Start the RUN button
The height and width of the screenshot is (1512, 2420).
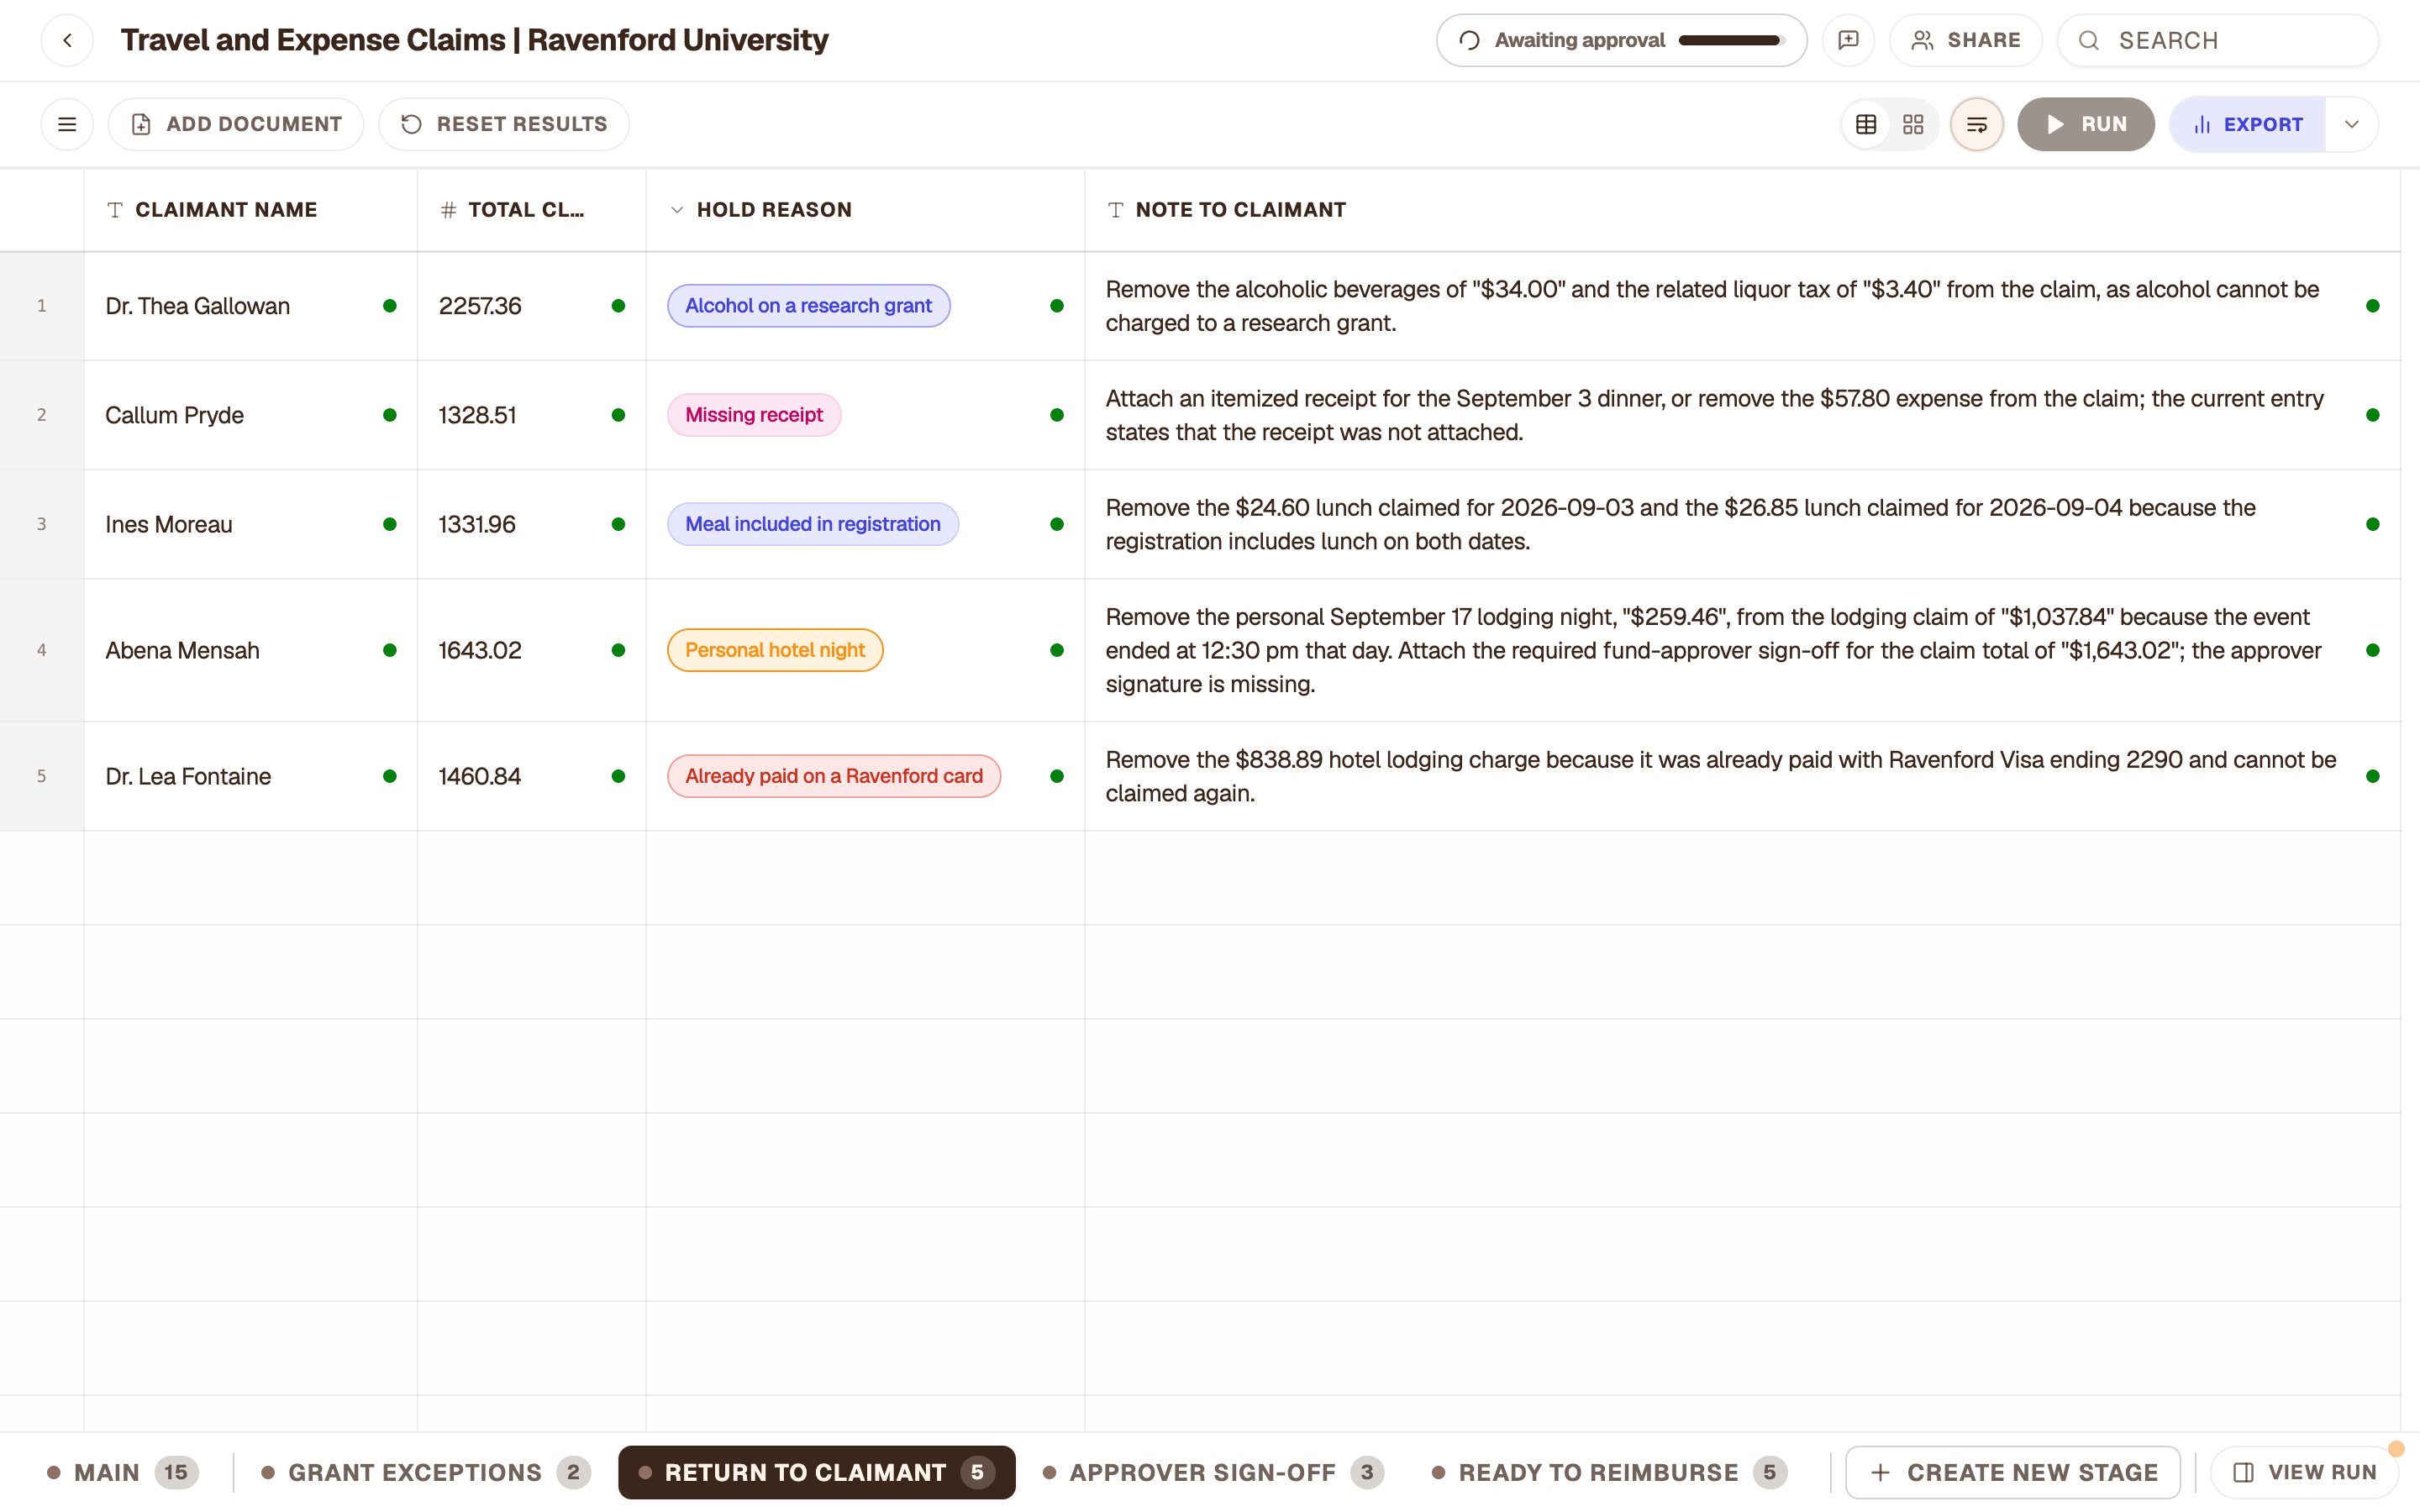[x=2086, y=124]
